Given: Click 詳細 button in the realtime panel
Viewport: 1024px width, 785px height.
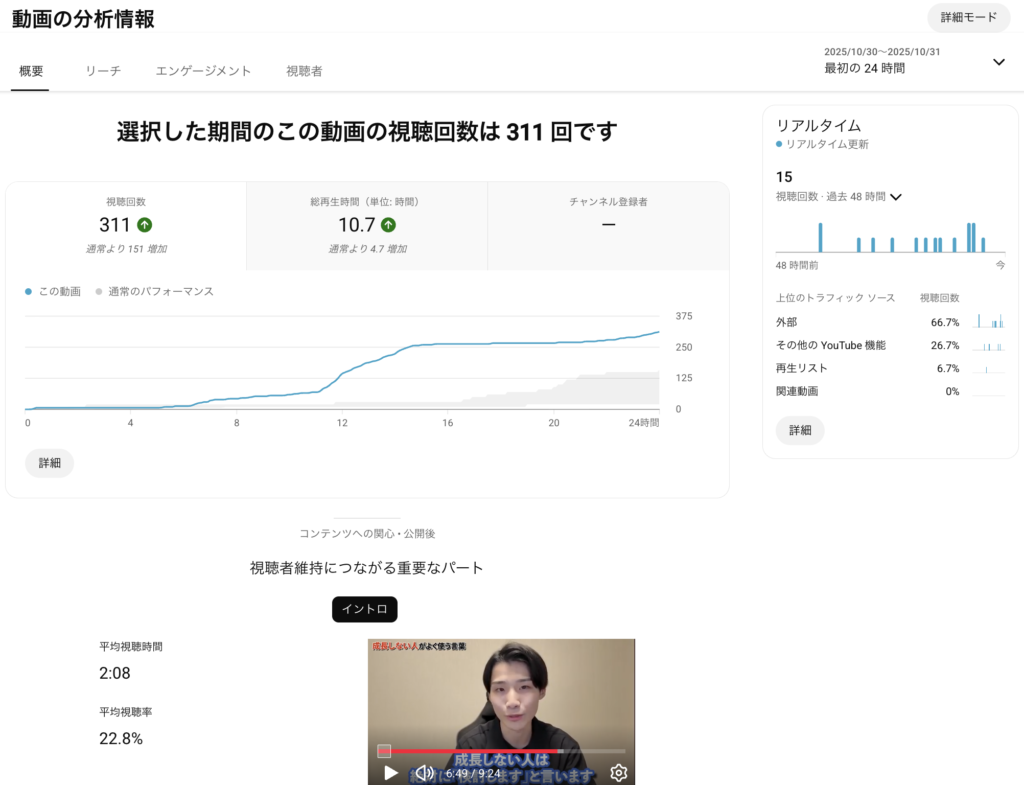Looking at the screenshot, I should (800, 430).
